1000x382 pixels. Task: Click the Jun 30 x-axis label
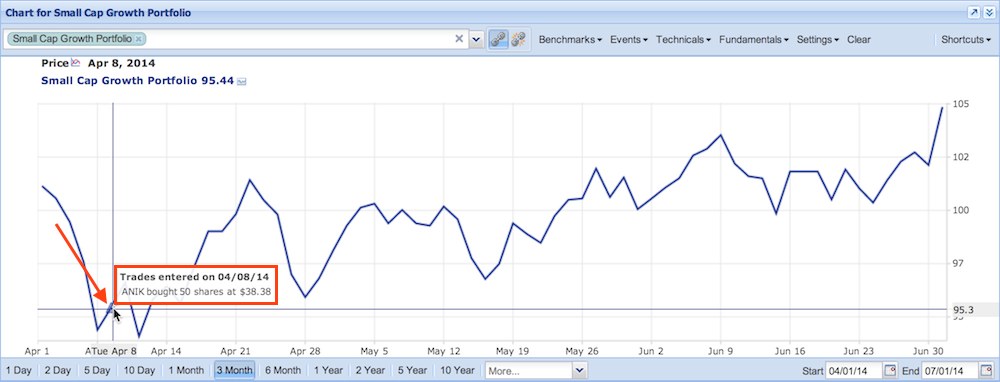pyautogui.click(x=928, y=351)
